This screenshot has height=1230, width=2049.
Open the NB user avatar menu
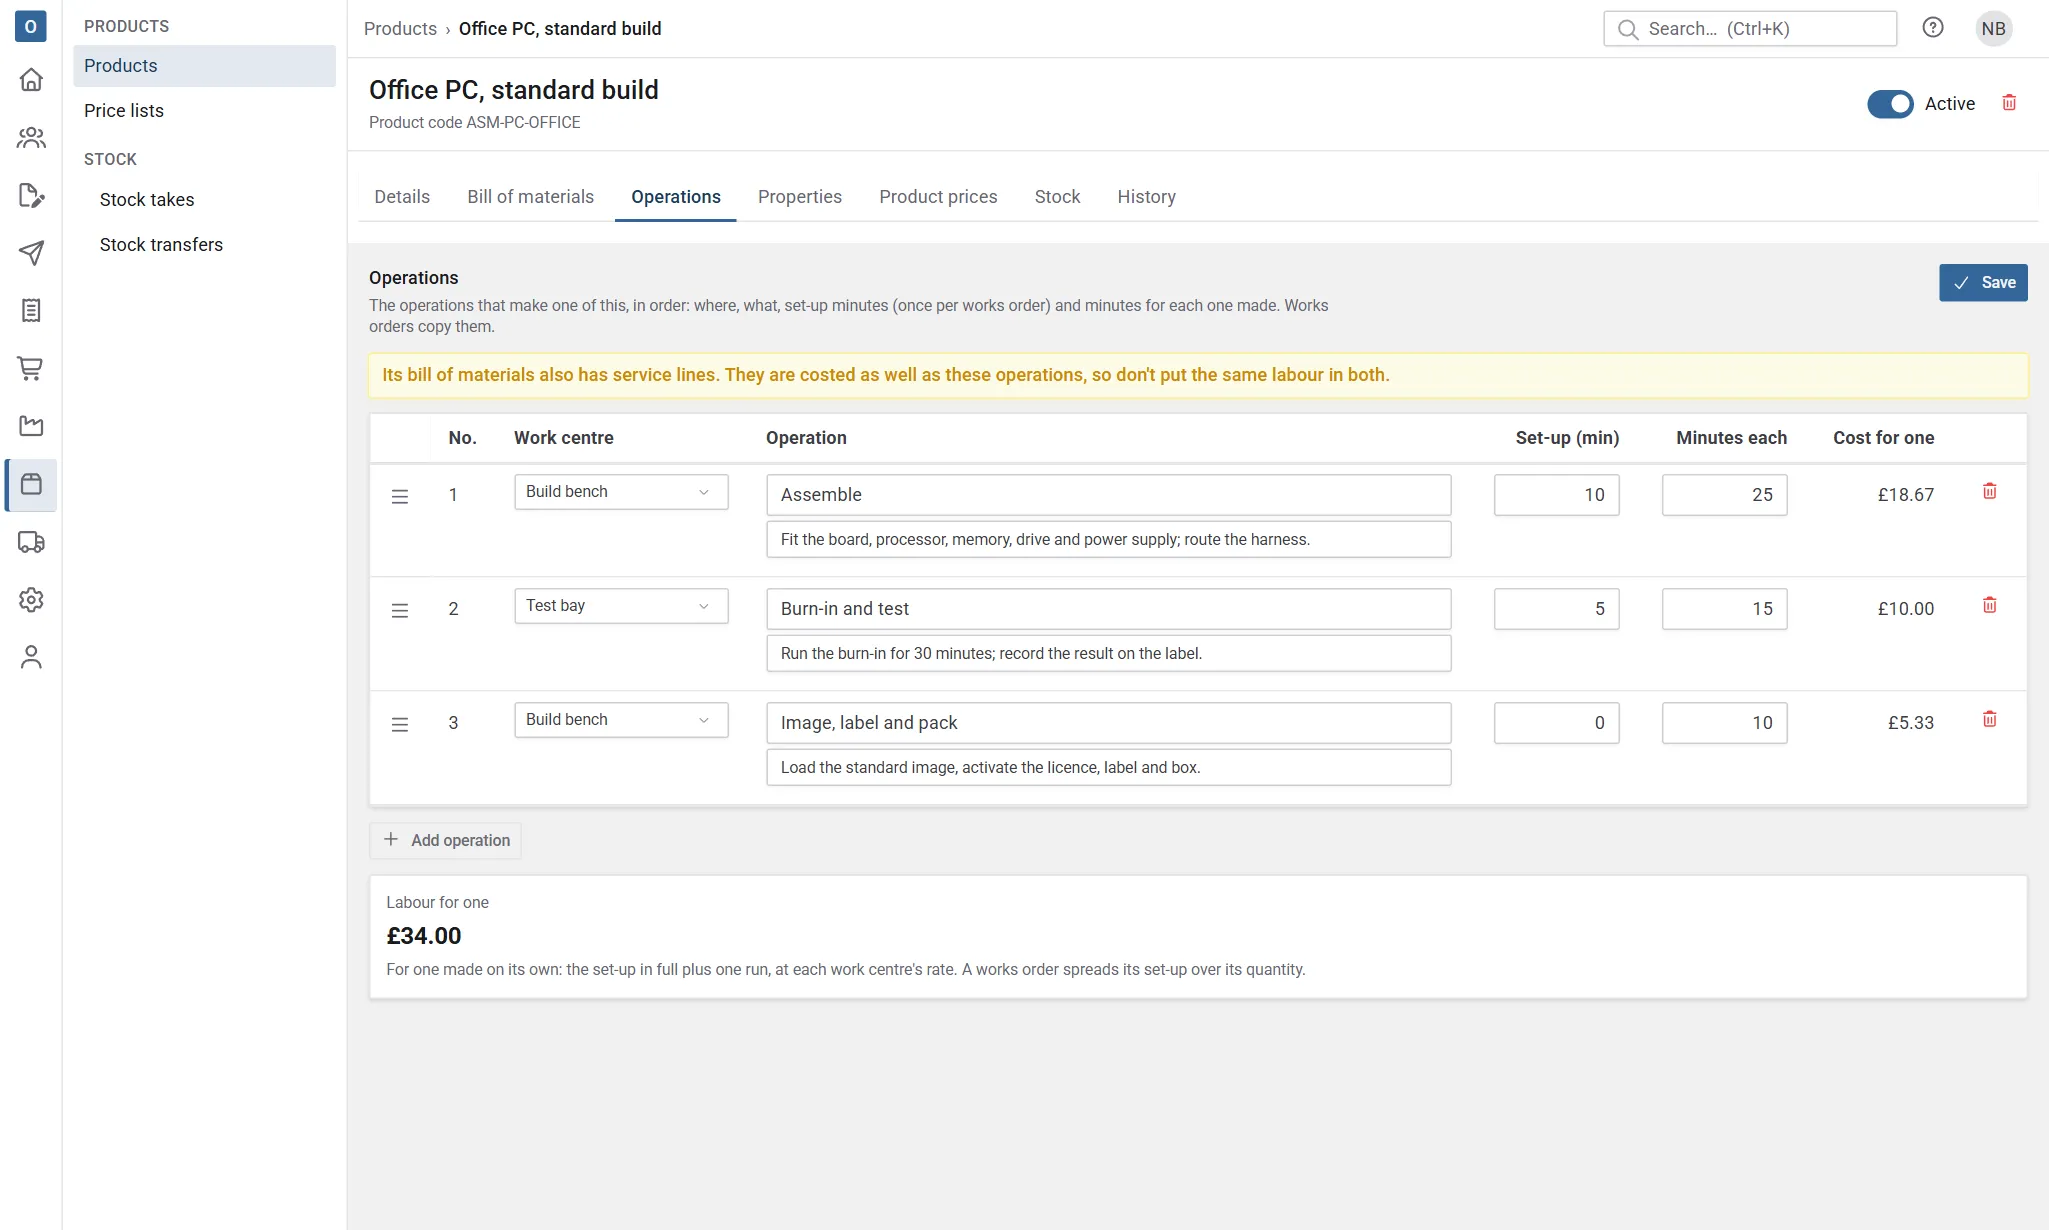pos(1993,29)
